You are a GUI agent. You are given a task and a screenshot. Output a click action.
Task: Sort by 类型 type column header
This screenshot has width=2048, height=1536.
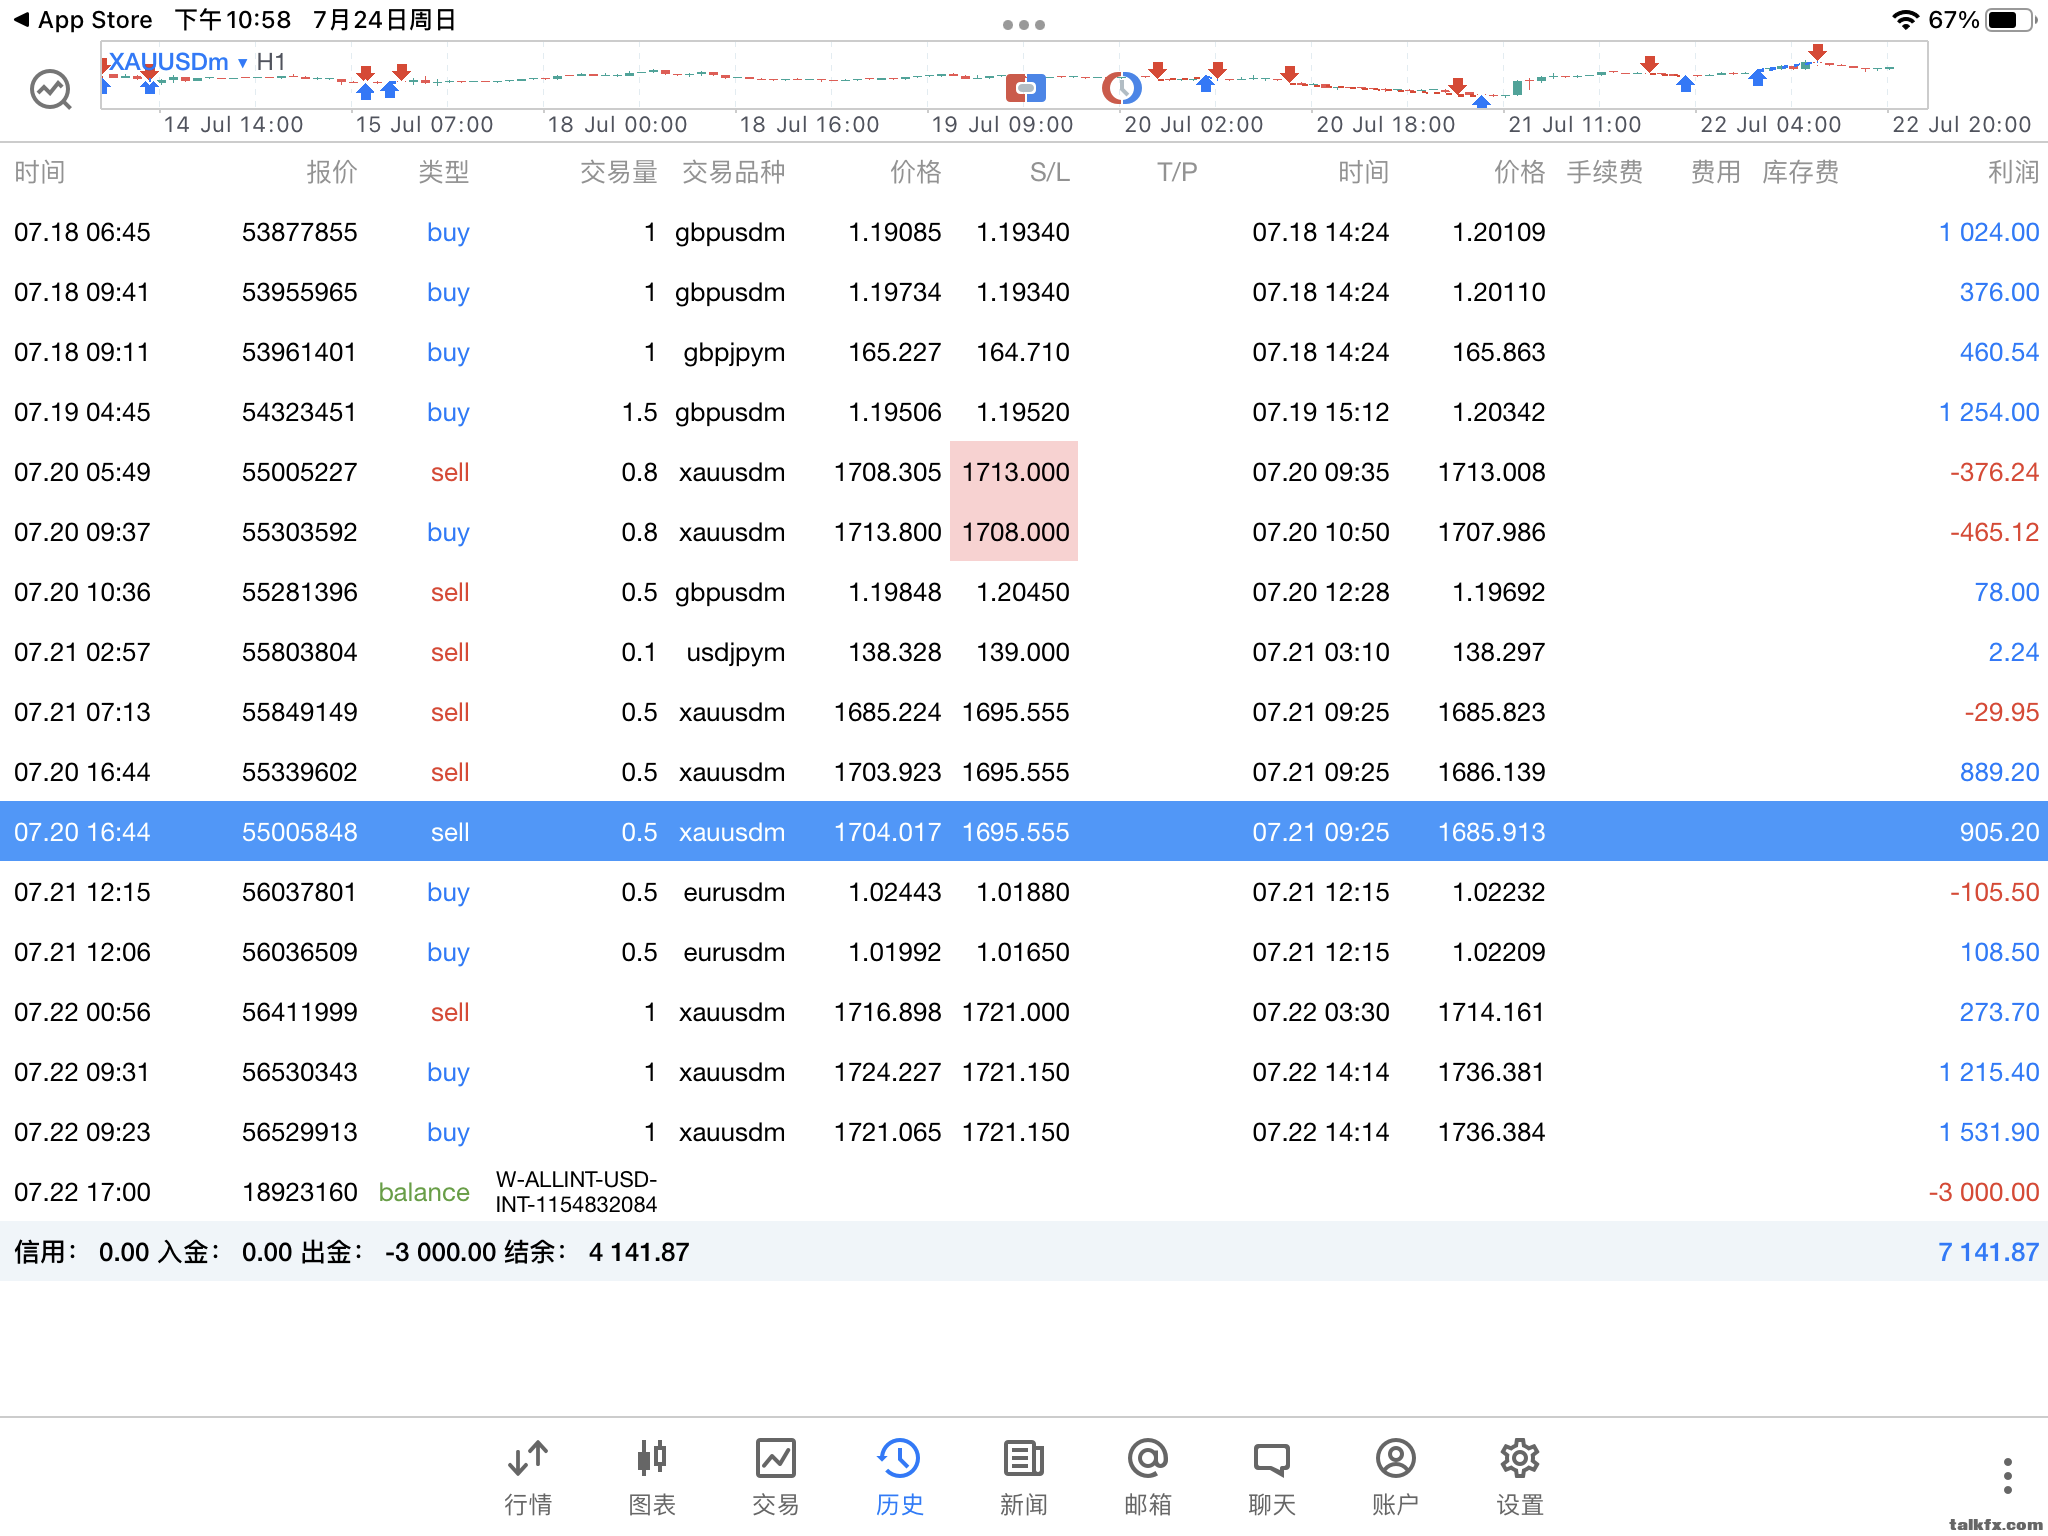[443, 172]
